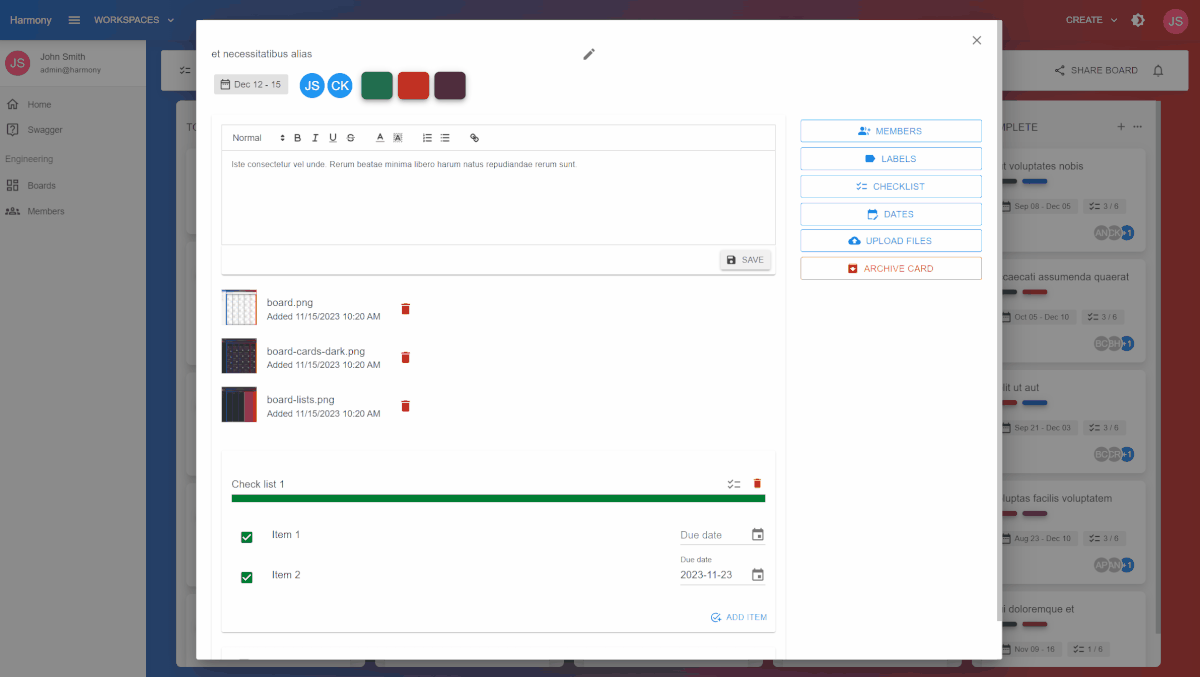Expand the Workspaces dropdown
Screen dimensions: 1200x677
click(134, 20)
